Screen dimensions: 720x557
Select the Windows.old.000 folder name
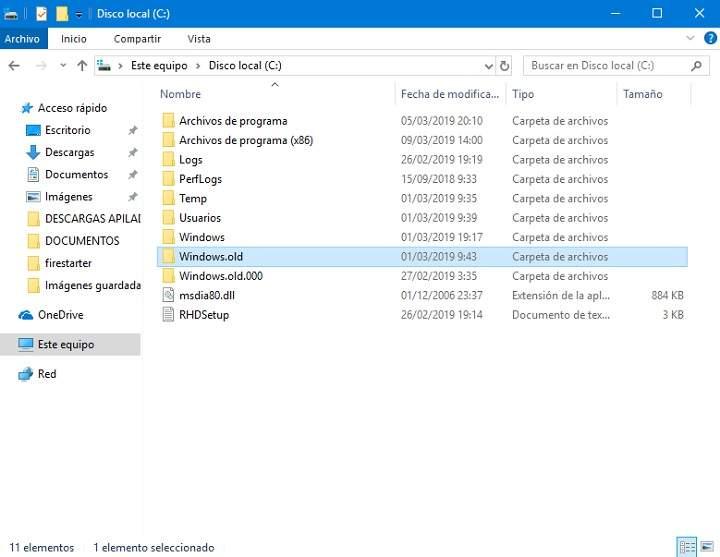click(221, 276)
